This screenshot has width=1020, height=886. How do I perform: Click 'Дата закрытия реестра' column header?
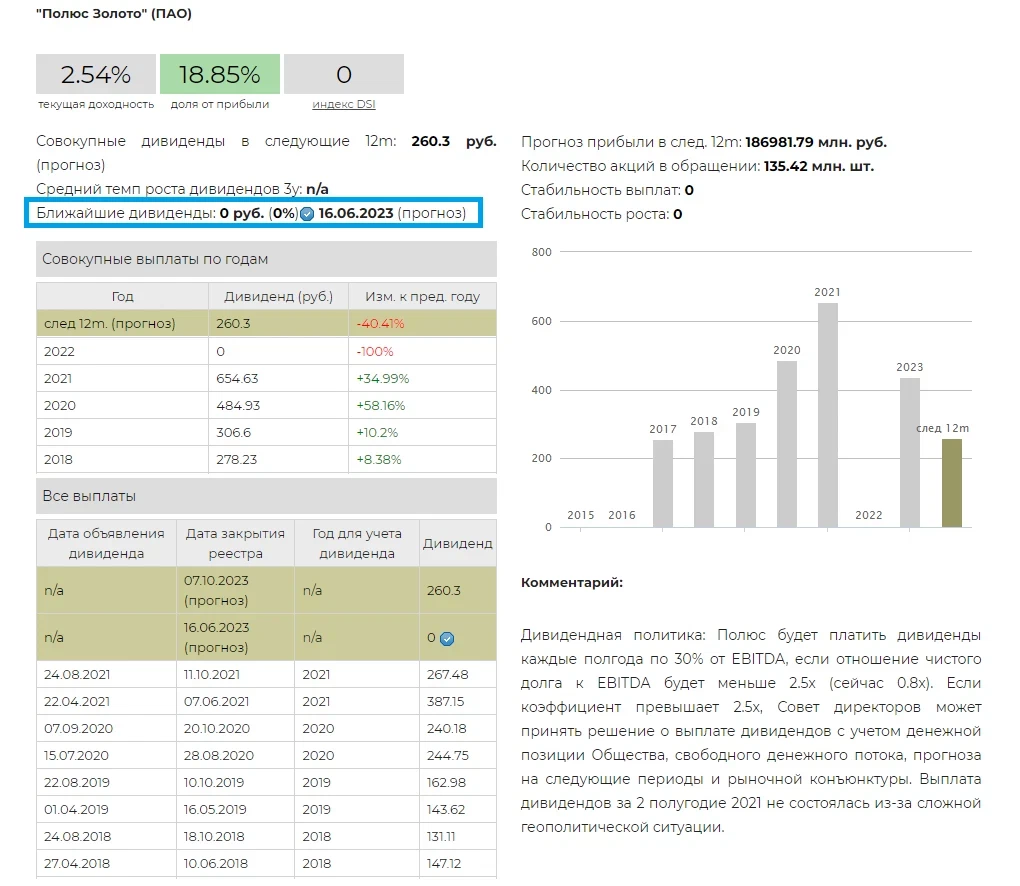(235, 543)
